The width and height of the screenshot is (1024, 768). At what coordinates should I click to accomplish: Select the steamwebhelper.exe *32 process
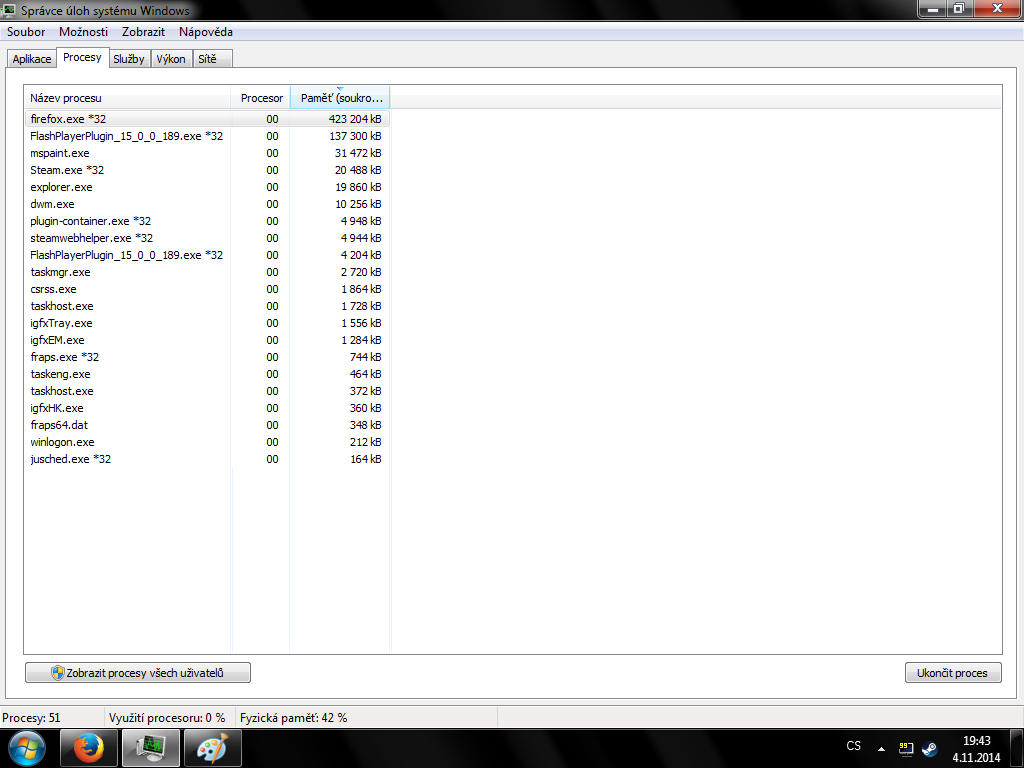(207, 238)
